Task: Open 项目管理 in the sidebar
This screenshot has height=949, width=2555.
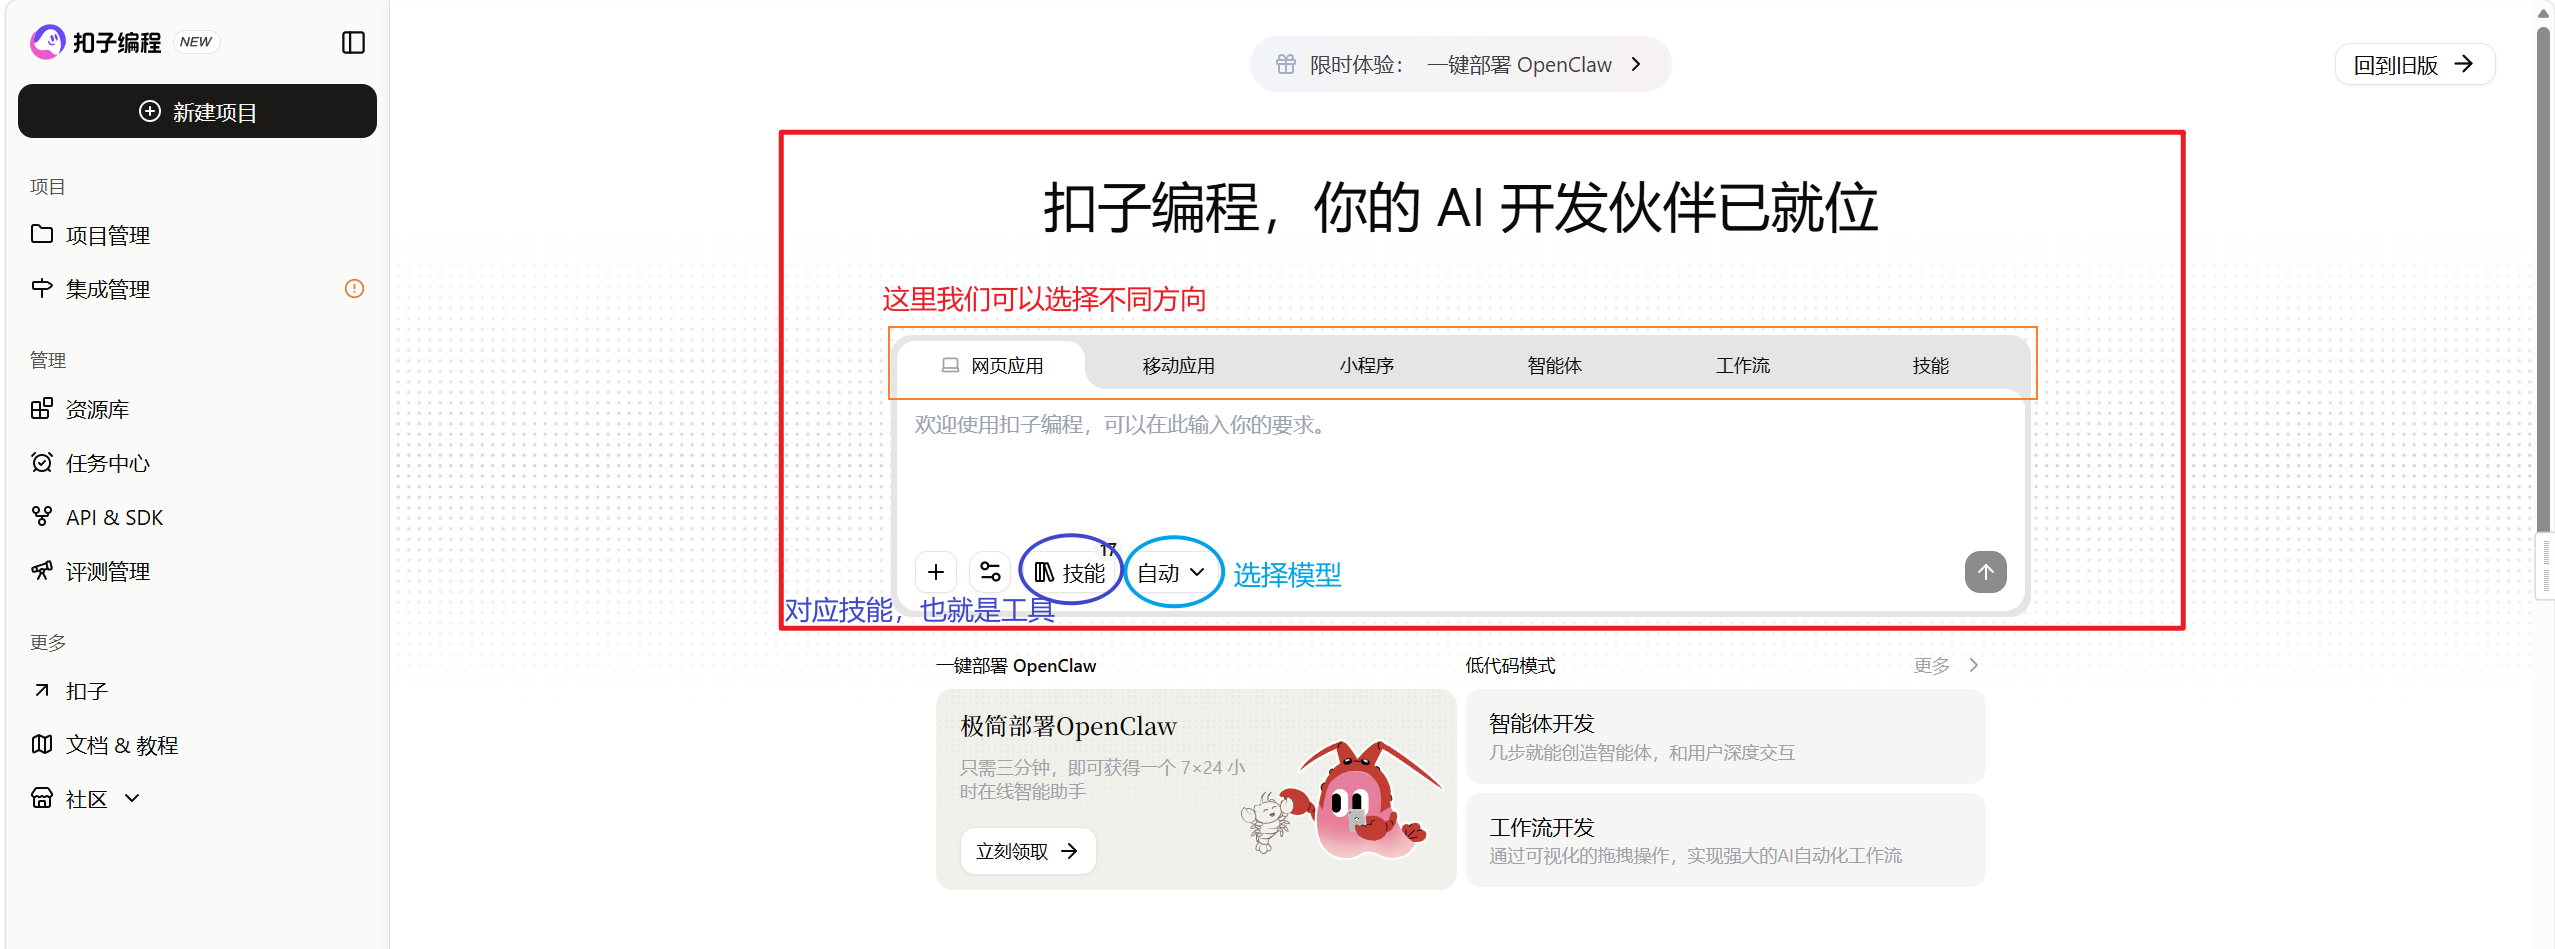Action: point(197,235)
